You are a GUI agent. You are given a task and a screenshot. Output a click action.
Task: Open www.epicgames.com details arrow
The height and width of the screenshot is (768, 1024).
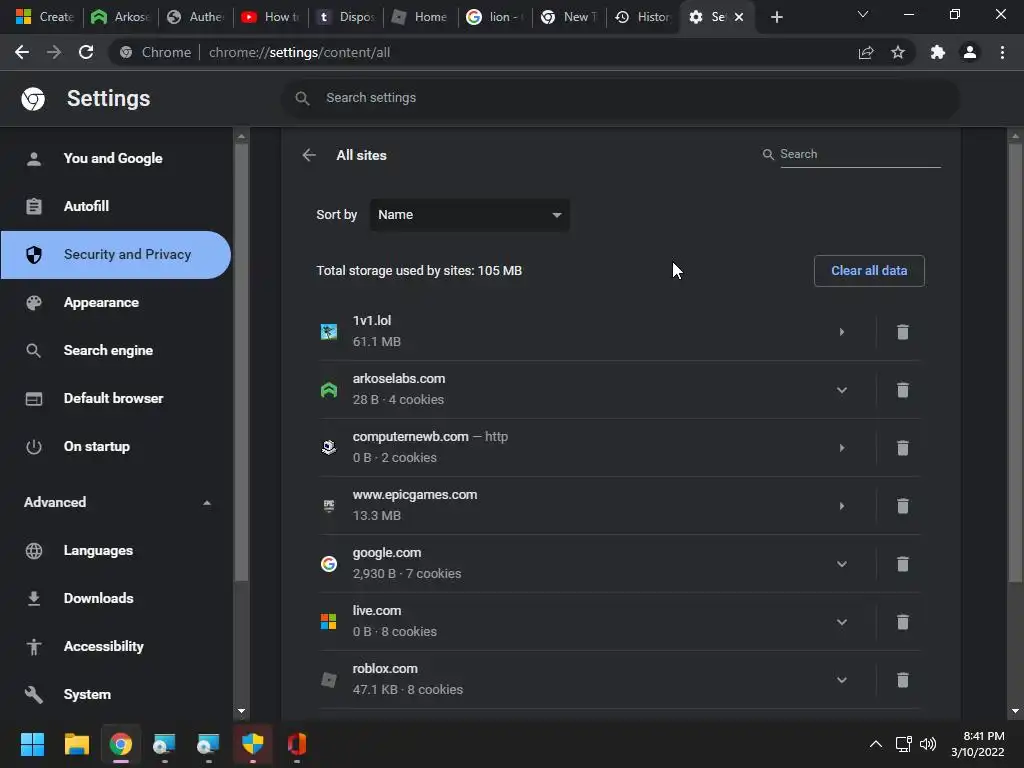tap(842, 506)
